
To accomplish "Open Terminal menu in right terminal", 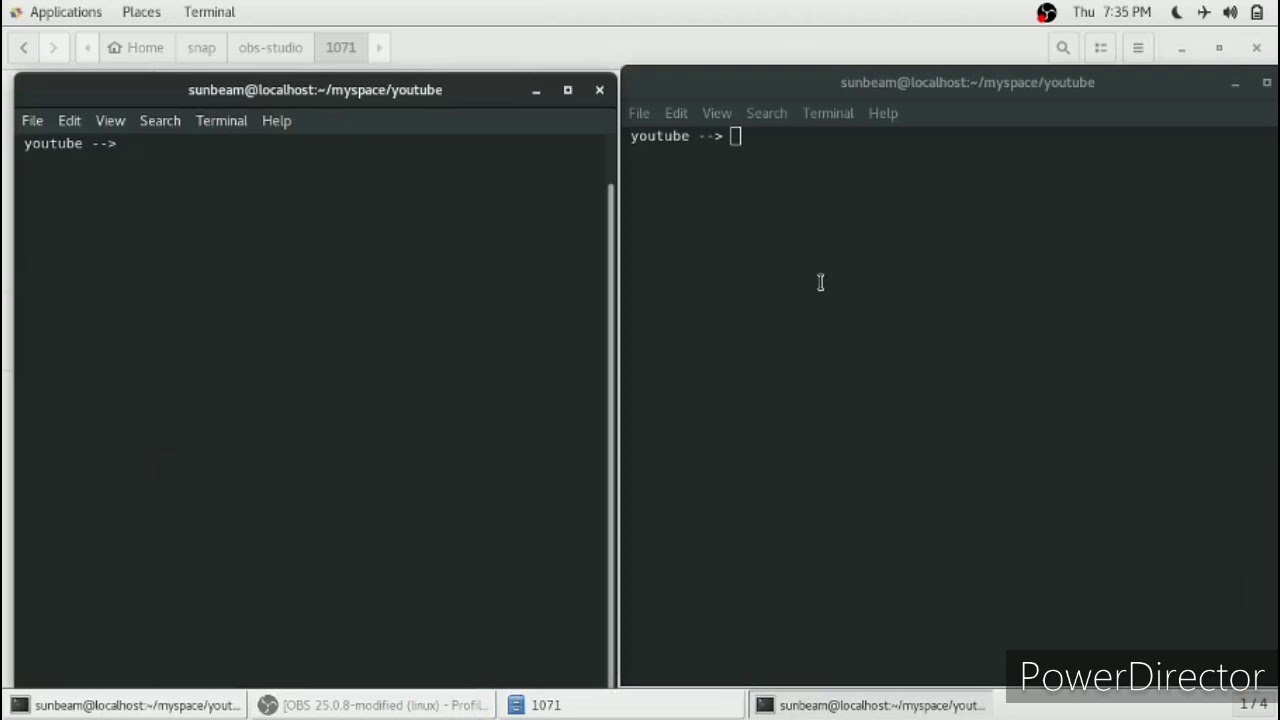I will click(828, 113).
